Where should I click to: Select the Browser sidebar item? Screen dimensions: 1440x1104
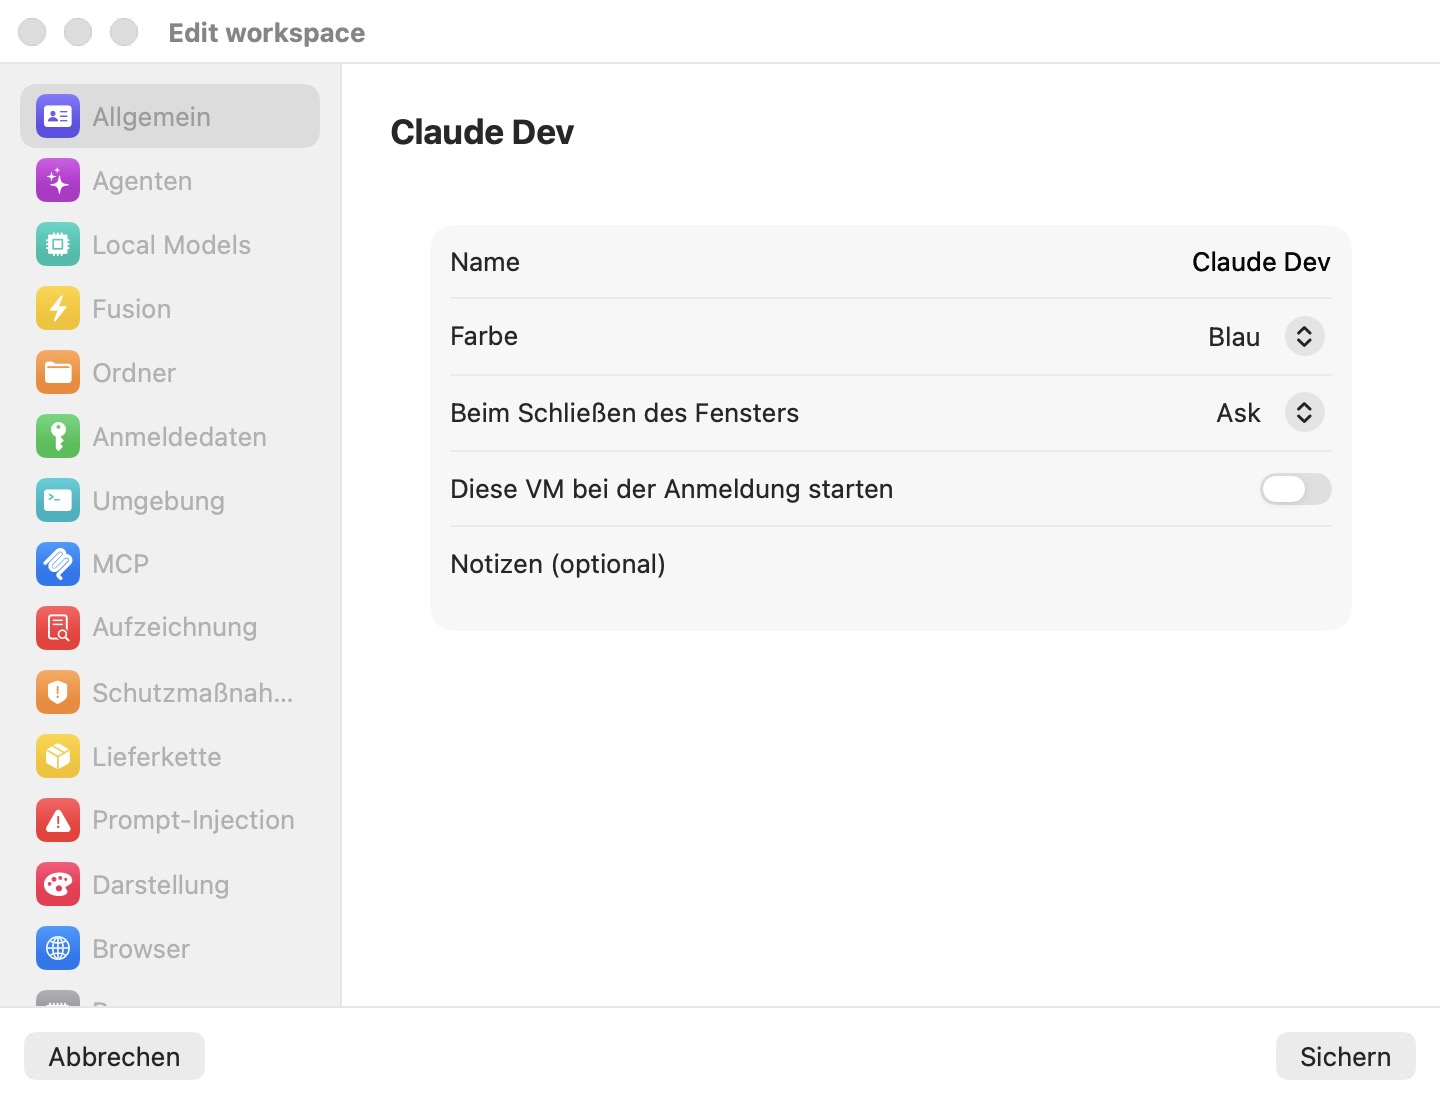[170, 949]
